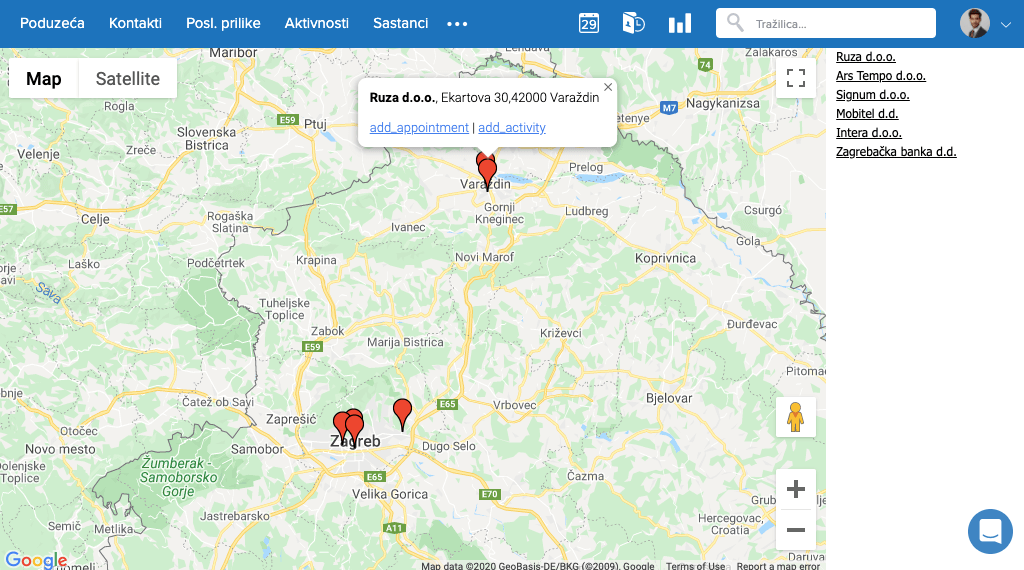This screenshot has width=1024, height=570.
Task: Select Mobitel d.d. in list
Action: click(x=867, y=114)
